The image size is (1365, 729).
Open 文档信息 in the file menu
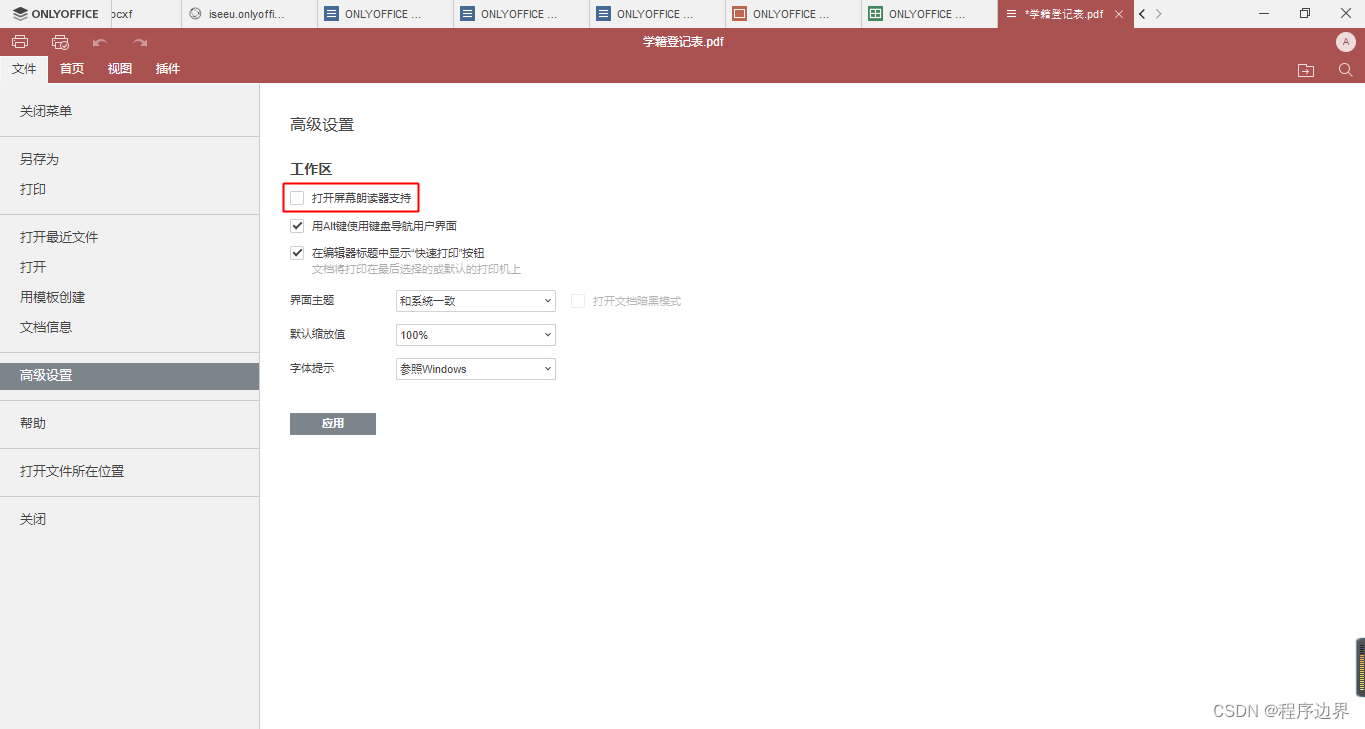[x=130, y=327]
